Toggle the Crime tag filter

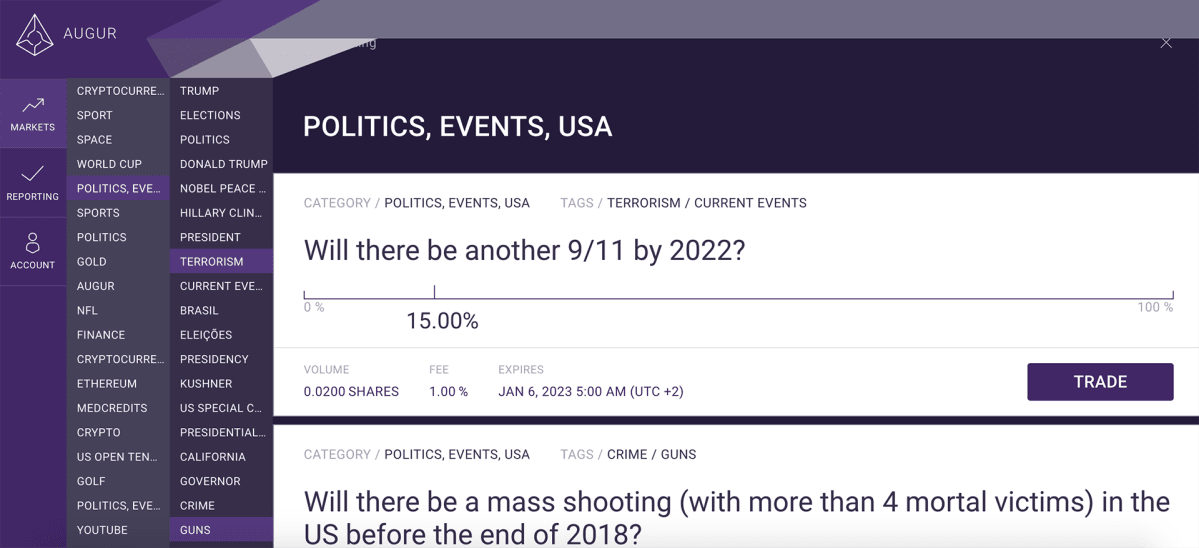[x=221, y=505]
